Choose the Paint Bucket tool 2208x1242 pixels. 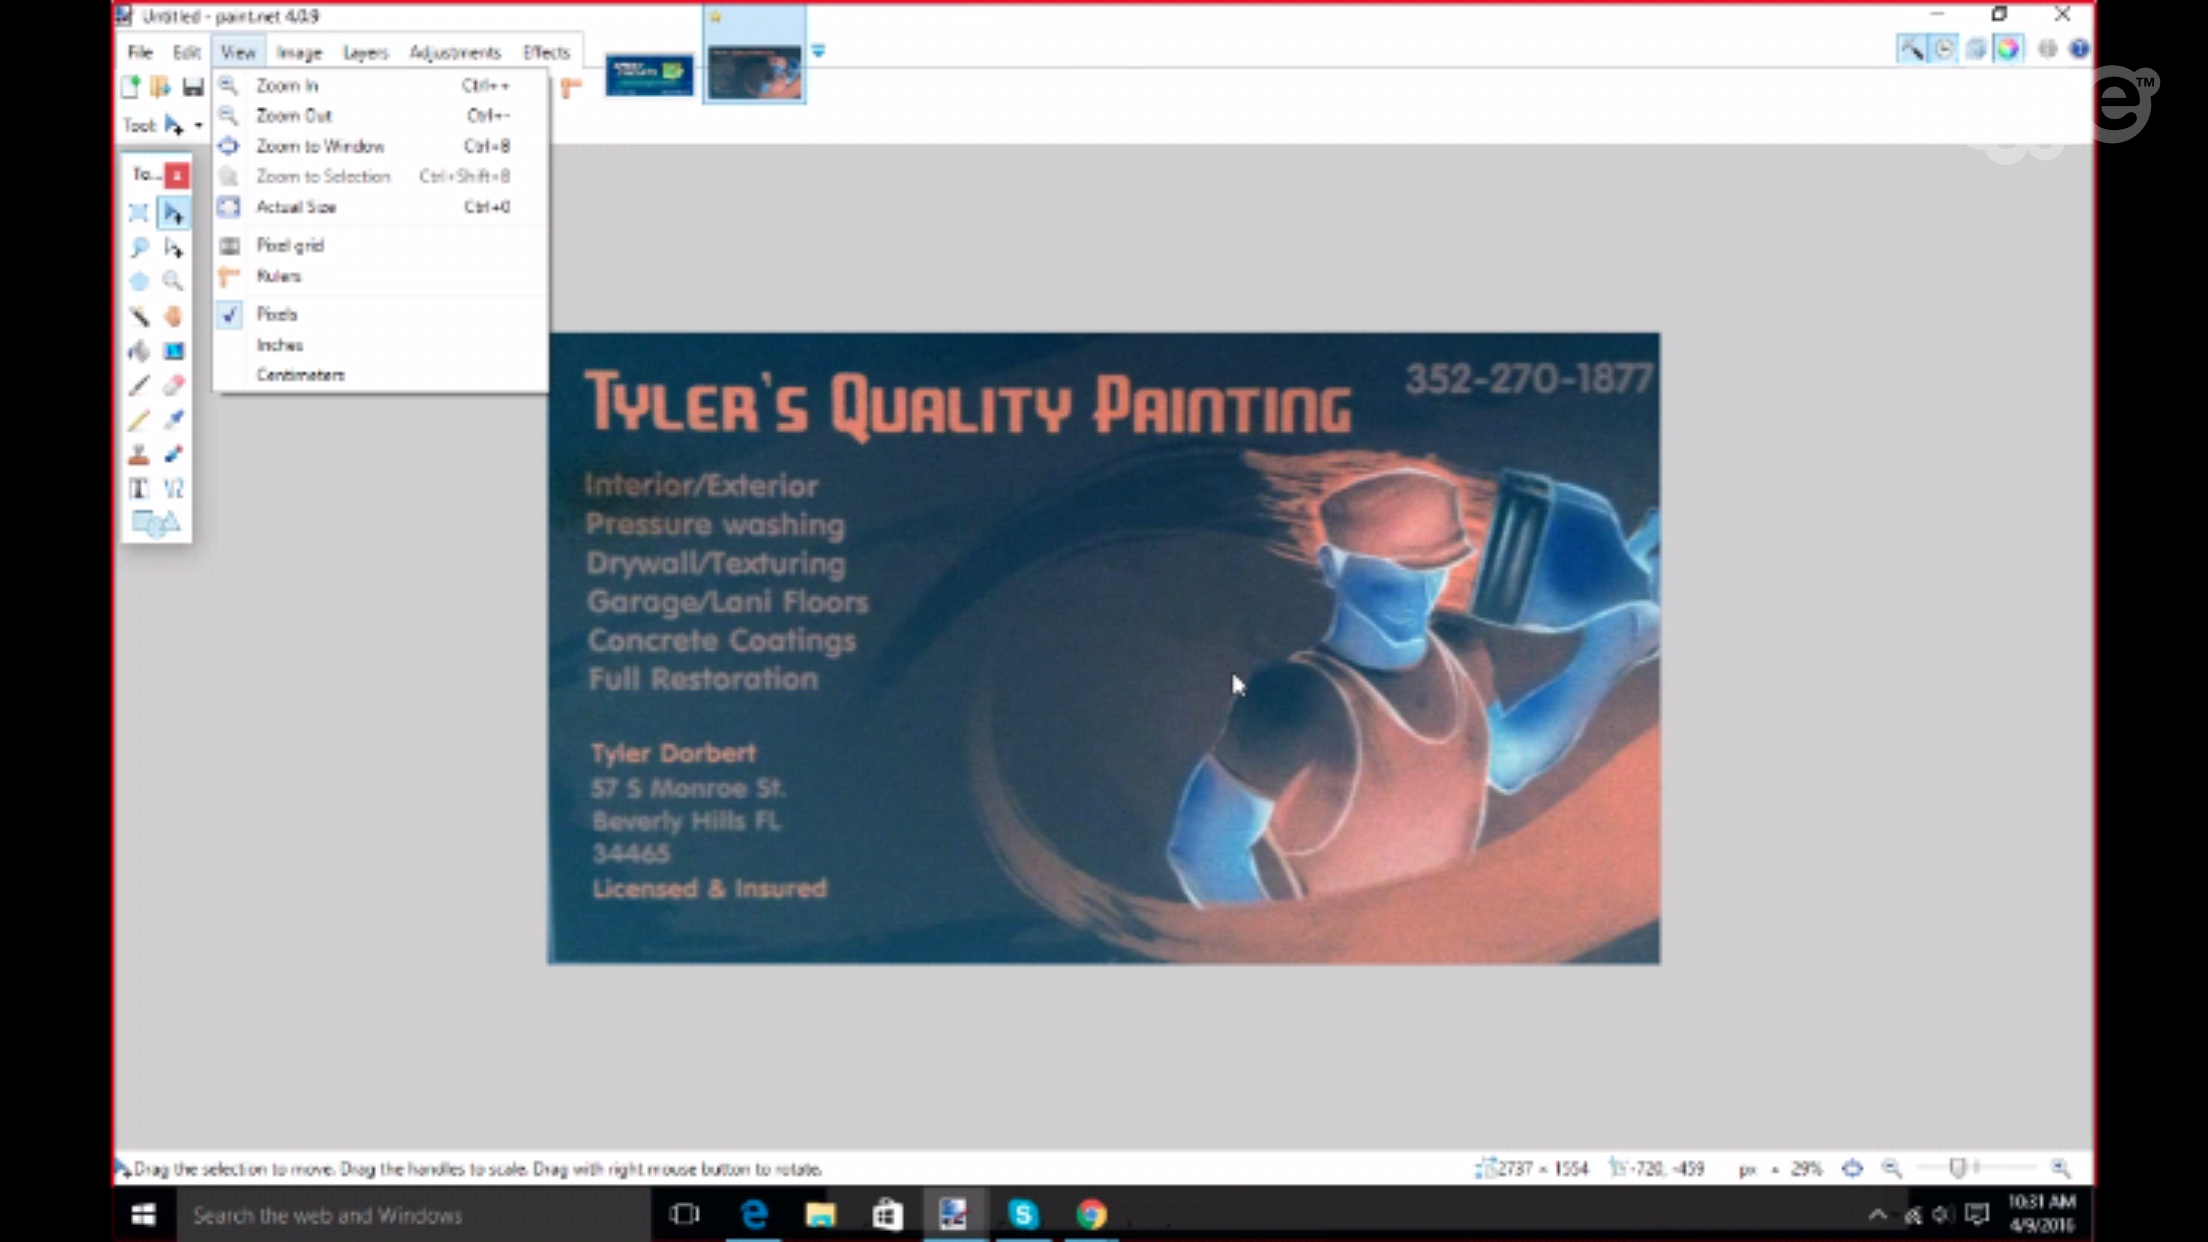coord(139,351)
